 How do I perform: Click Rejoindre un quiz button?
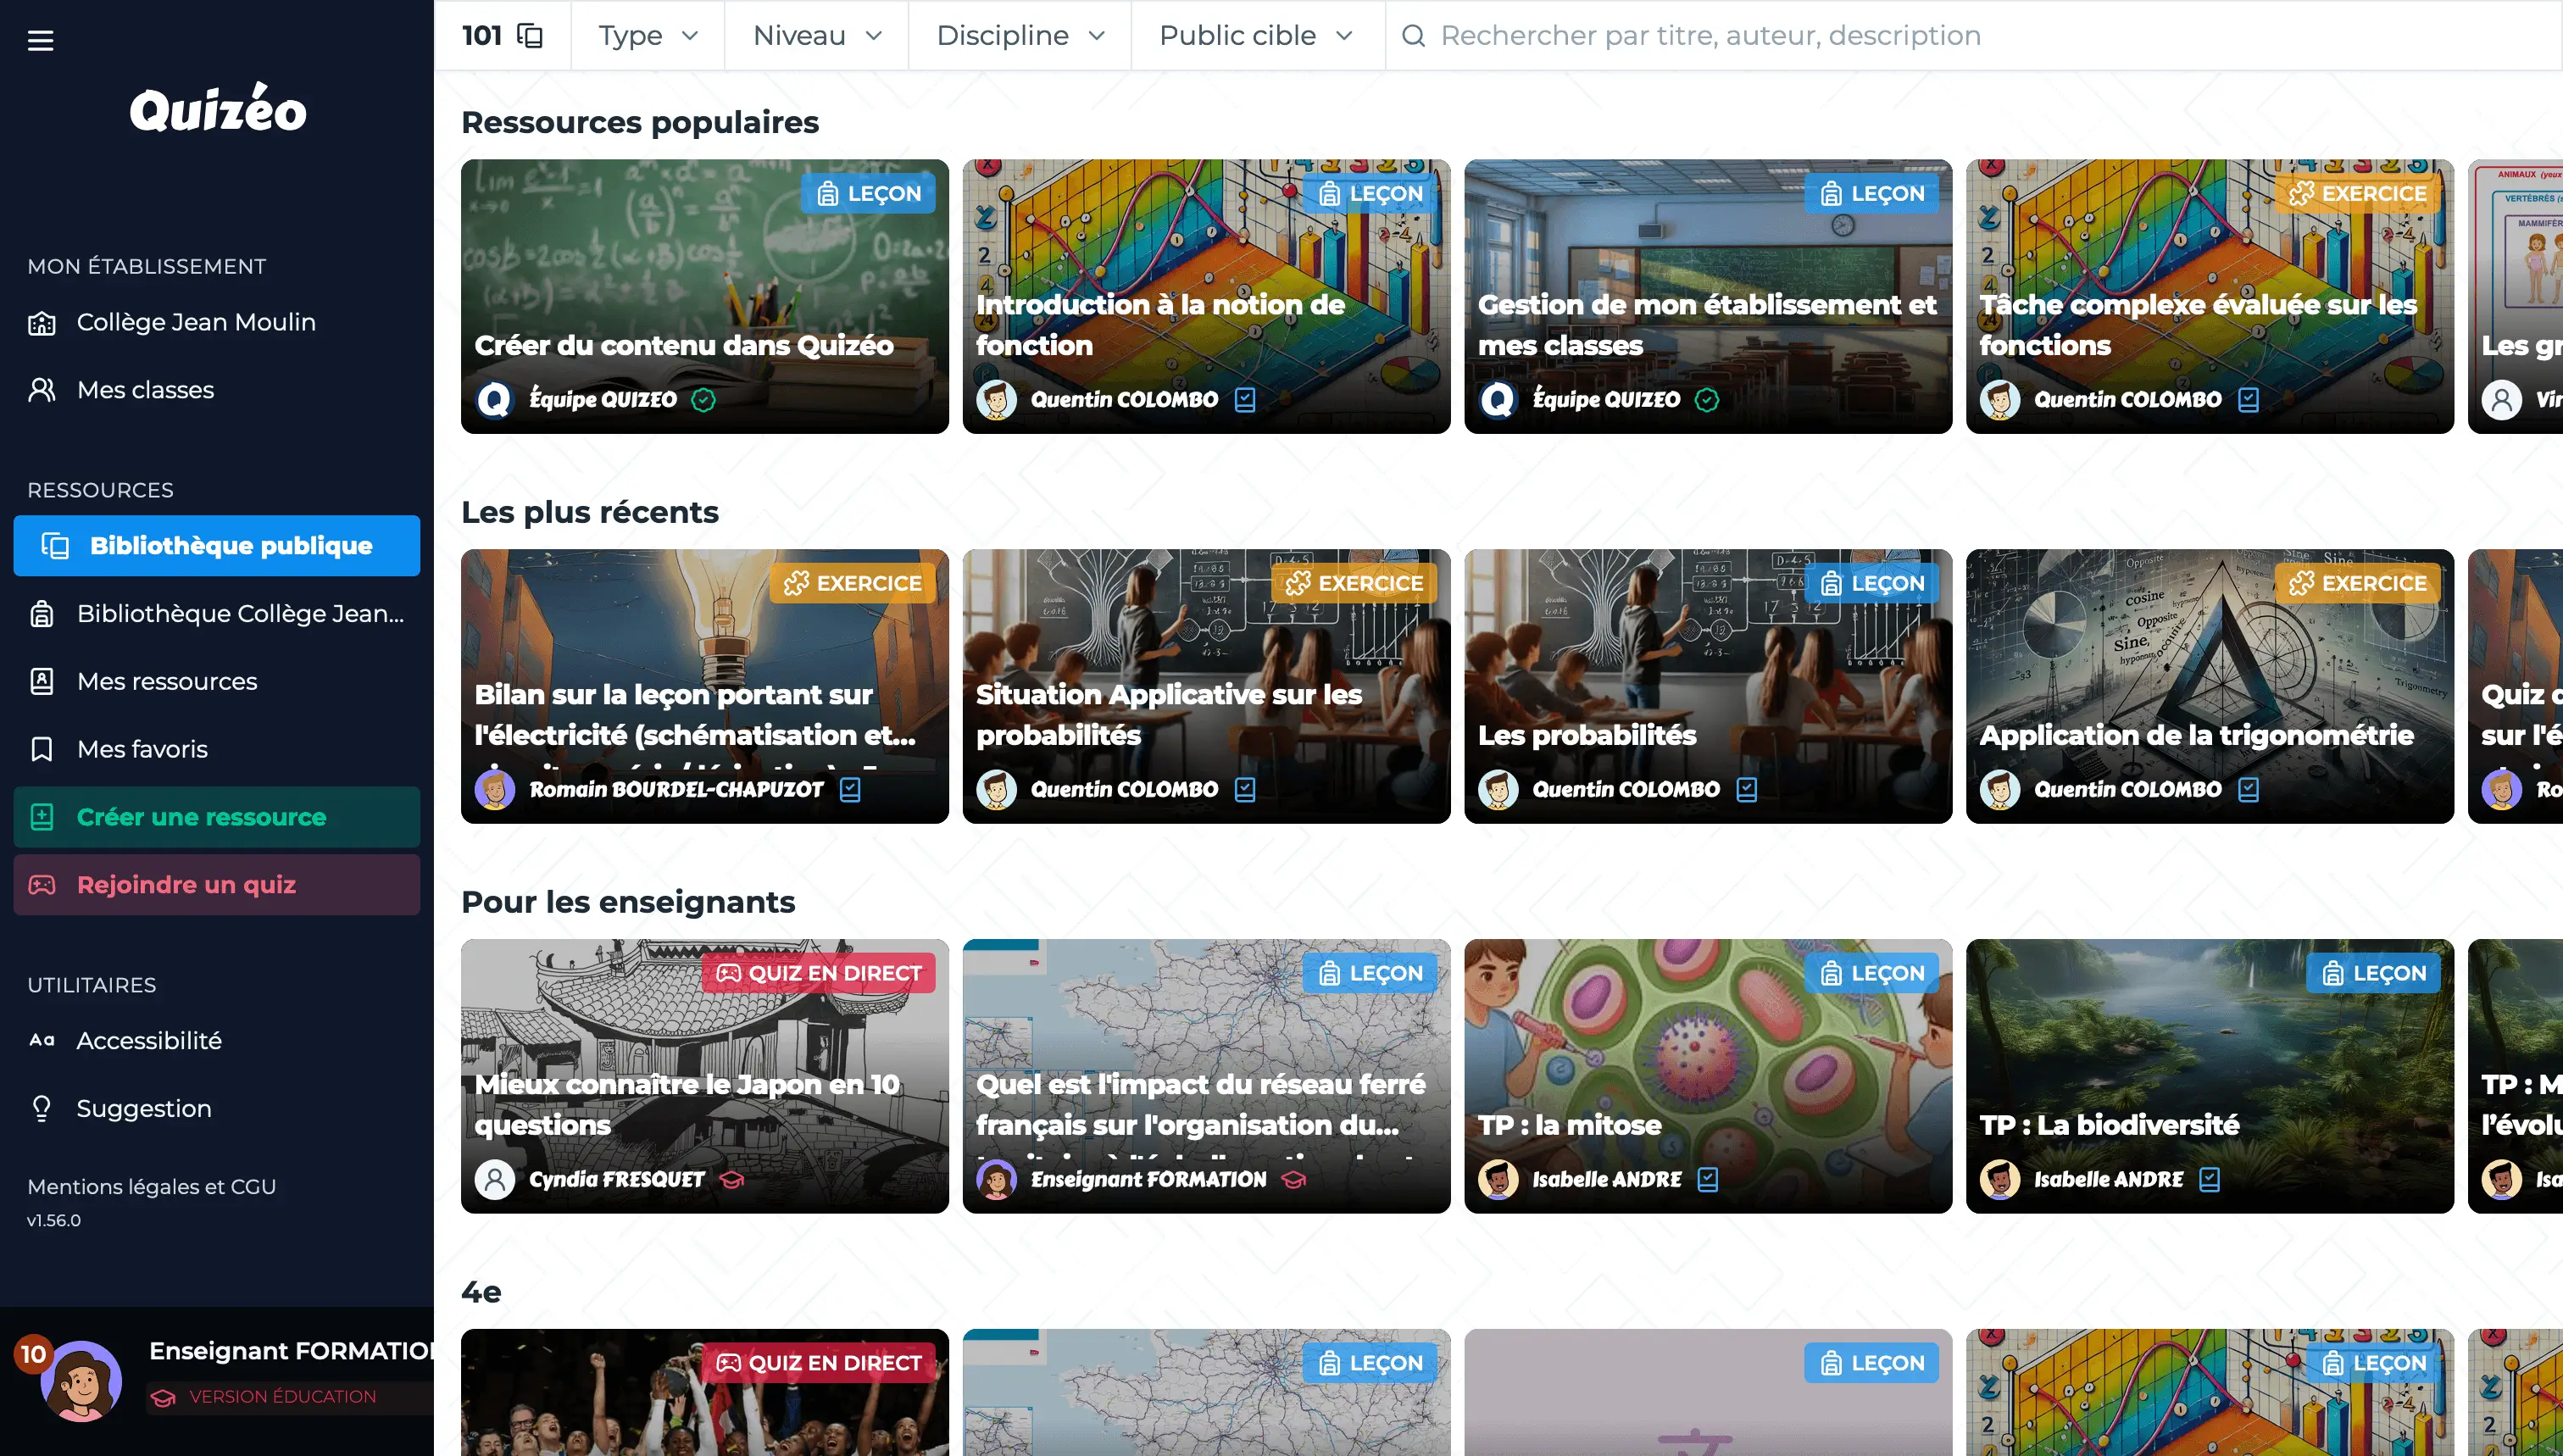click(217, 885)
